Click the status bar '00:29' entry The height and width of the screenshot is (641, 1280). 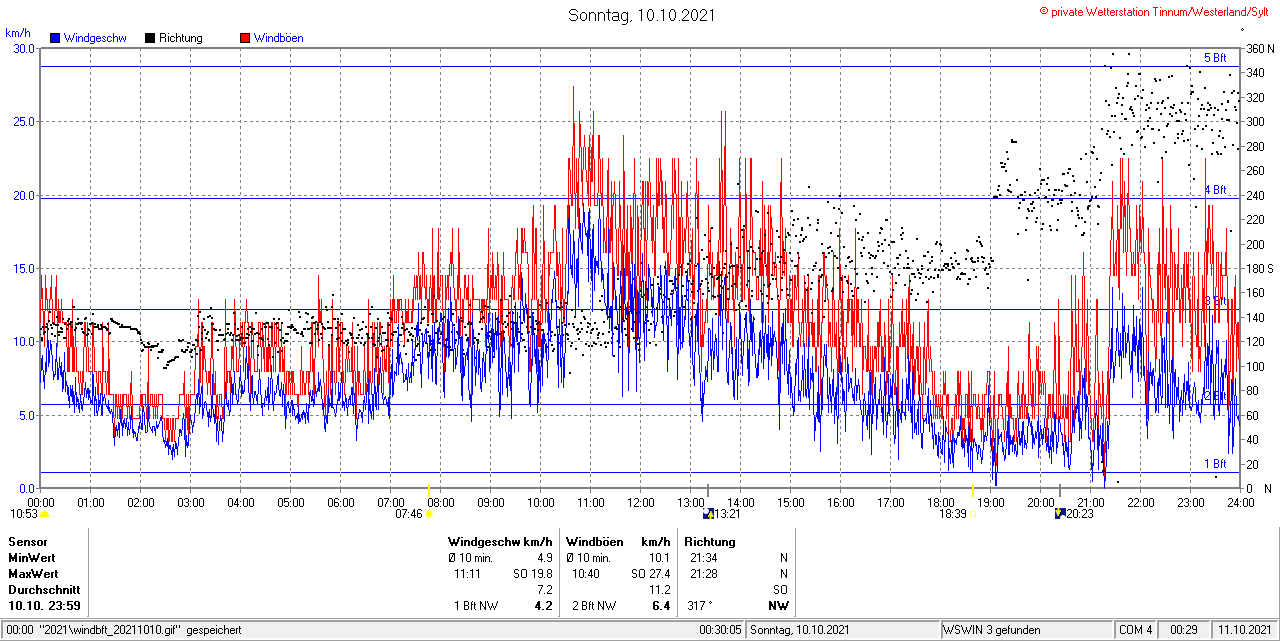point(1185,630)
